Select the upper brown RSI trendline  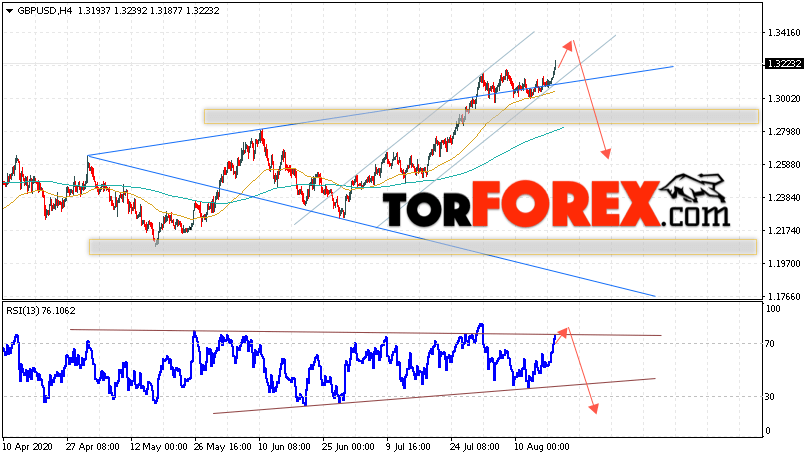(x=366, y=332)
